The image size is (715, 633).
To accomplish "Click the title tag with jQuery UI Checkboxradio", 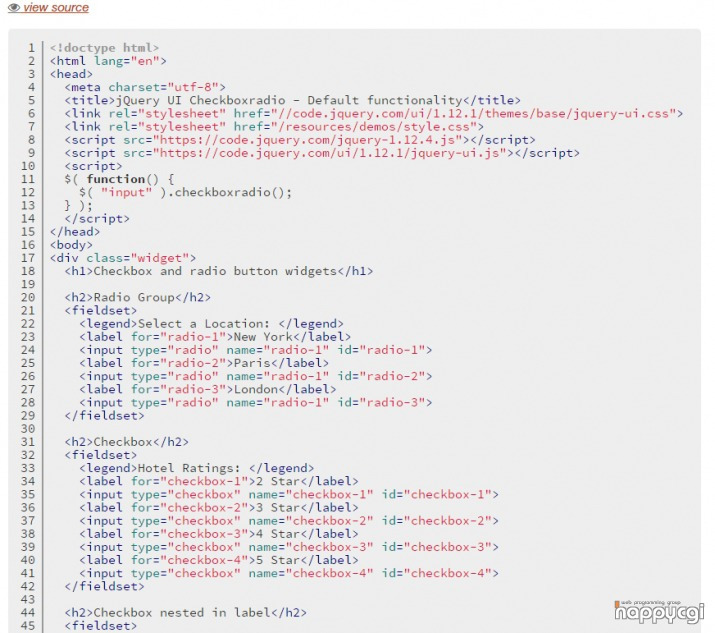I will pos(292,100).
